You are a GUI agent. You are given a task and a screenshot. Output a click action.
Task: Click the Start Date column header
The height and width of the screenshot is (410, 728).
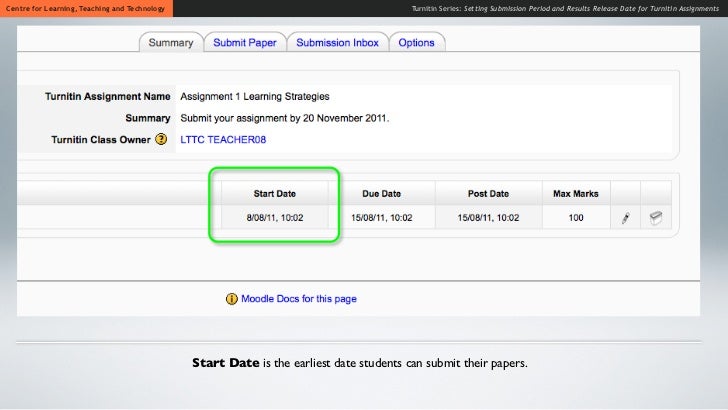click(x=275, y=194)
